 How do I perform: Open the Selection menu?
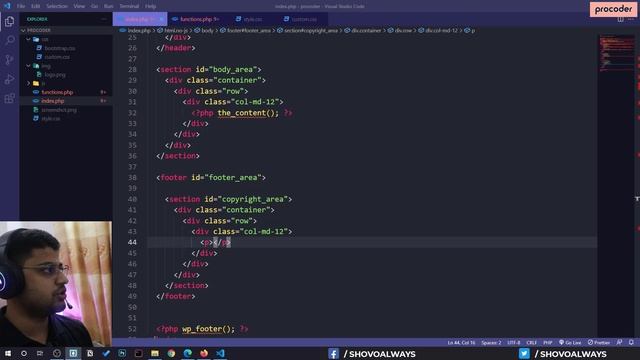click(57, 6)
